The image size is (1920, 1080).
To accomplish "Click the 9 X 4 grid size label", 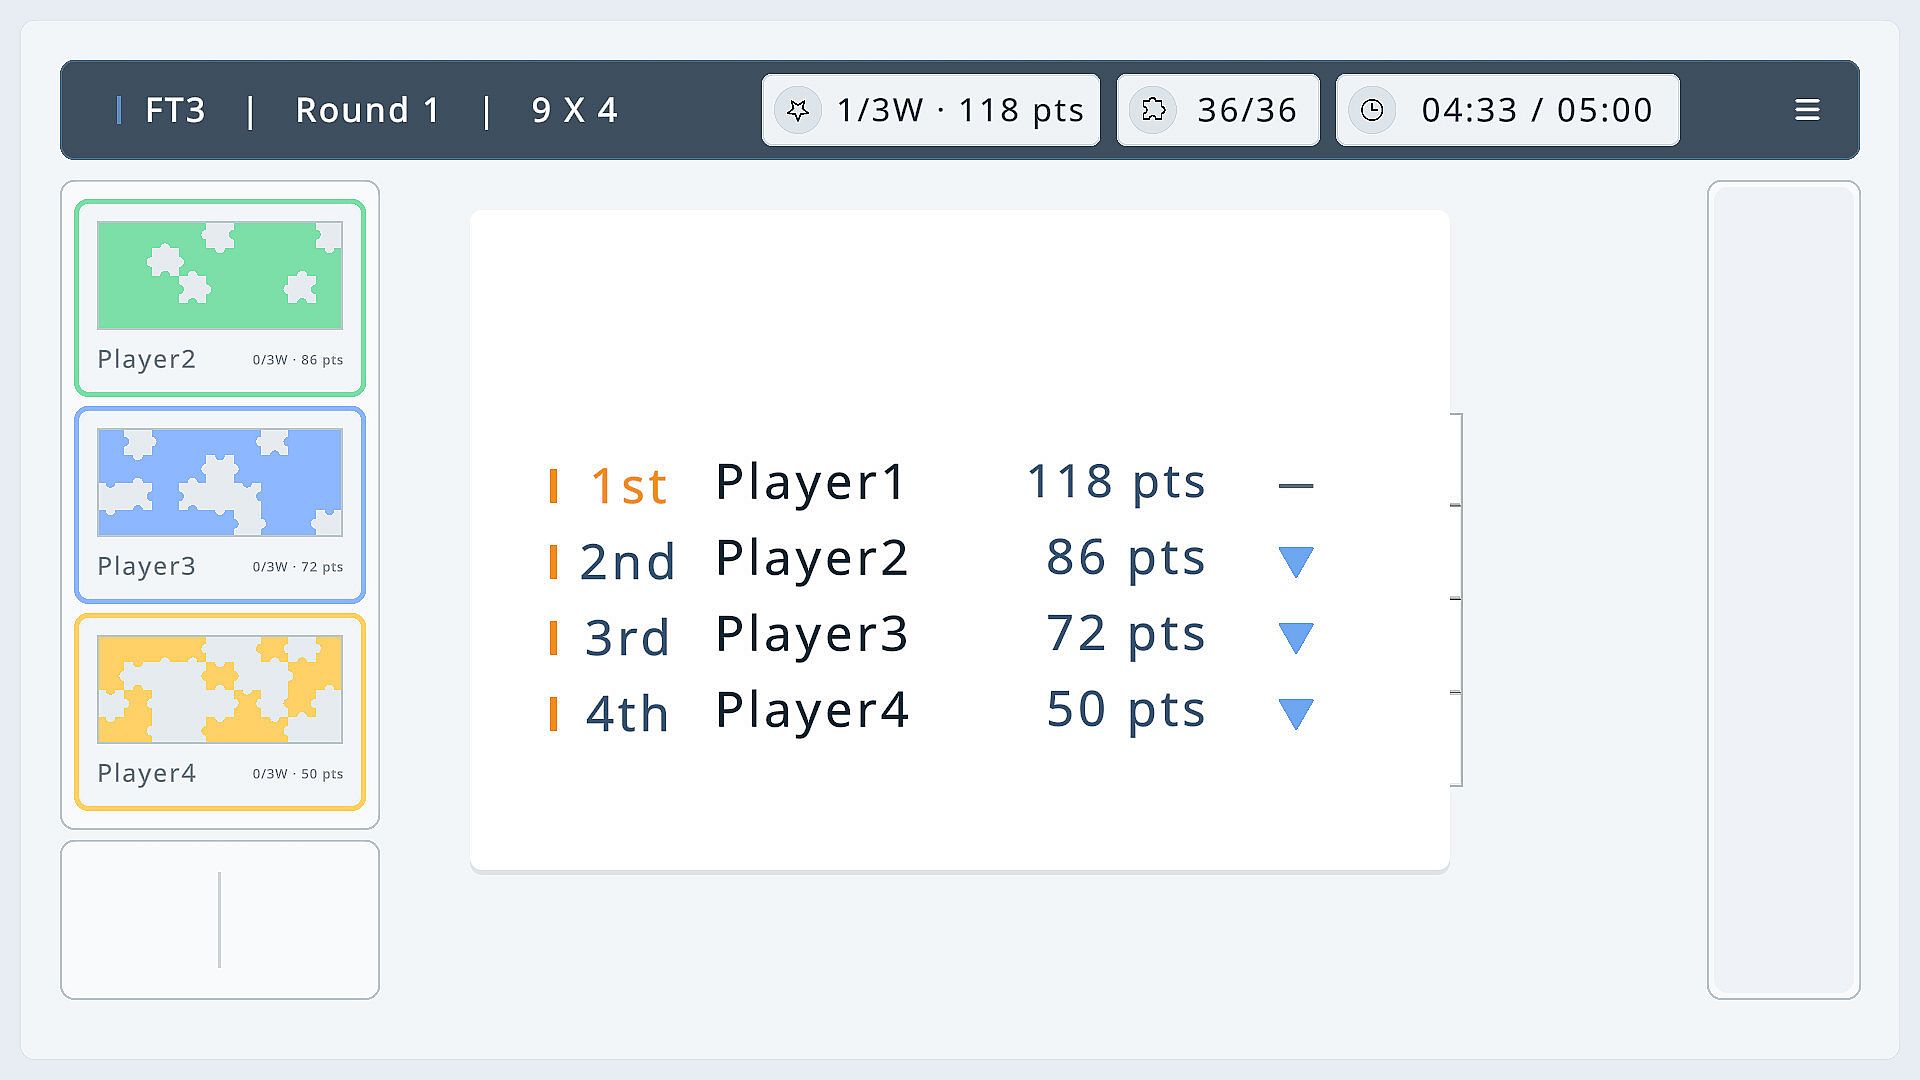I will (x=575, y=110).
